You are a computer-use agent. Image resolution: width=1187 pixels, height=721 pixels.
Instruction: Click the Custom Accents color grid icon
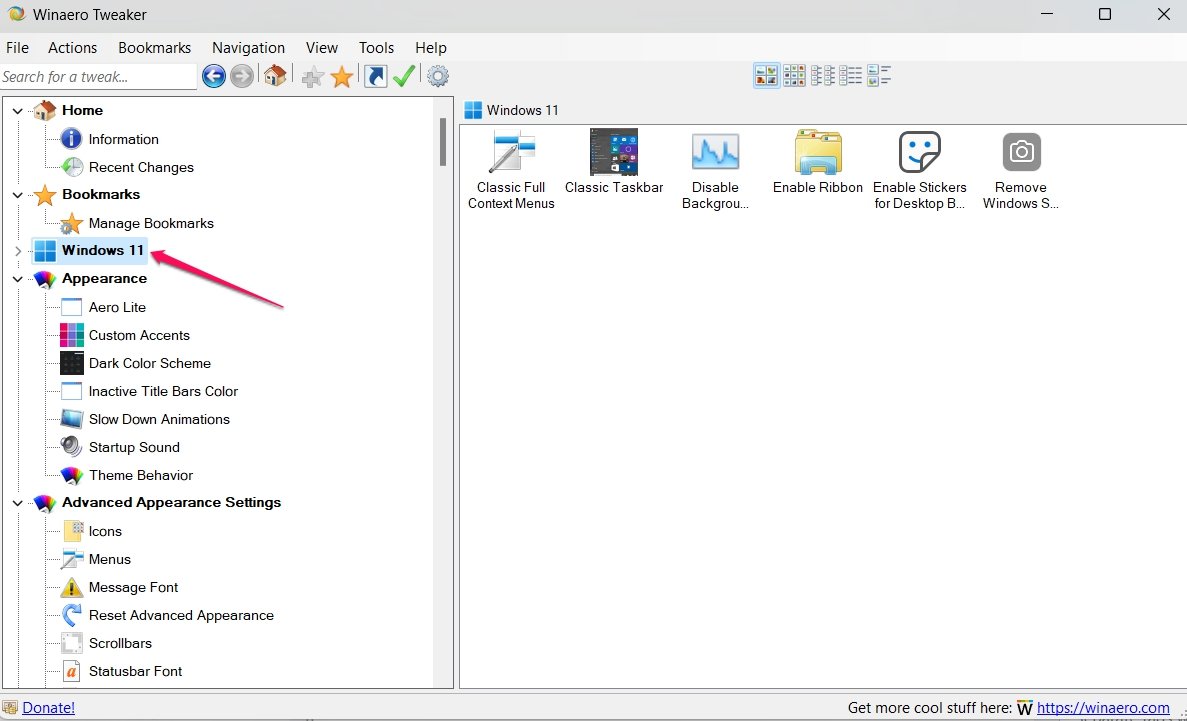71,335
